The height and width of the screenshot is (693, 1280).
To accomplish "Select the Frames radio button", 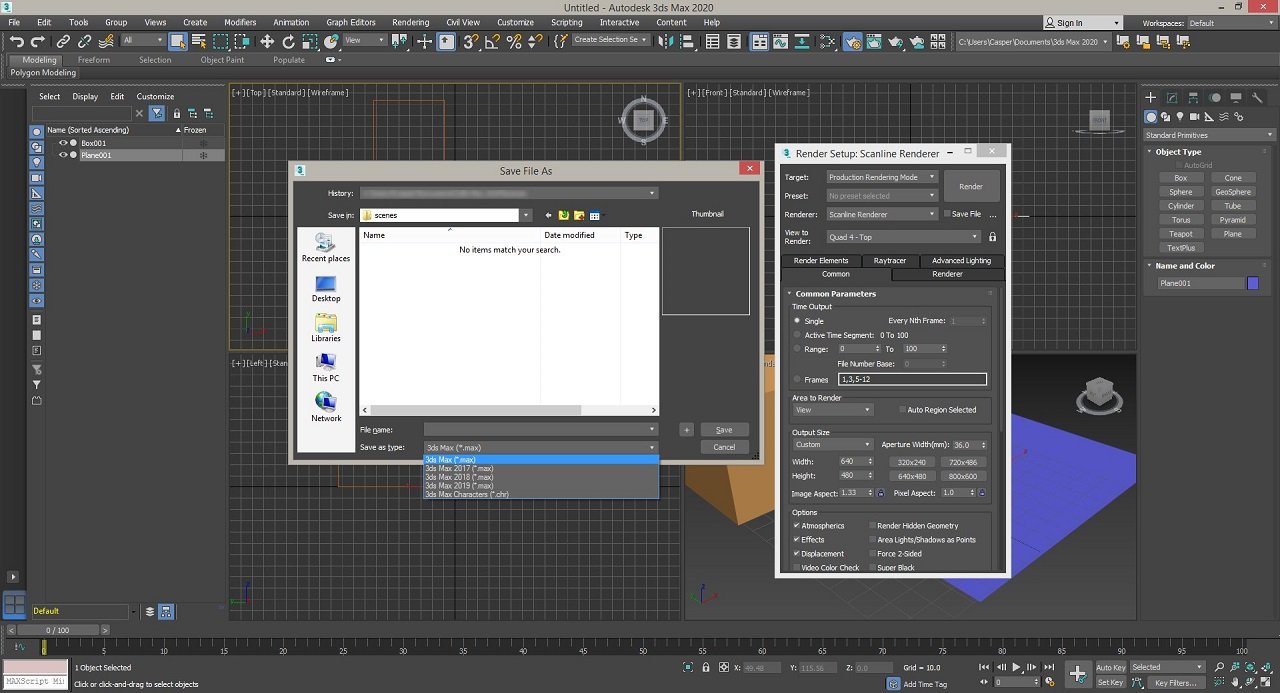I will click(x=798, y=380).
